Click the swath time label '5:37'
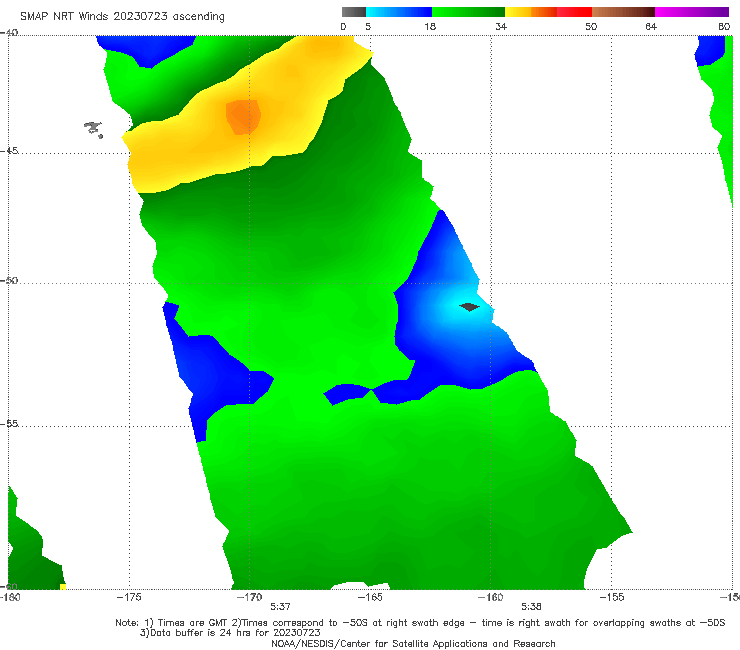Image resolution: width=740 pixels, height=650 pixels. click(280, 607)
